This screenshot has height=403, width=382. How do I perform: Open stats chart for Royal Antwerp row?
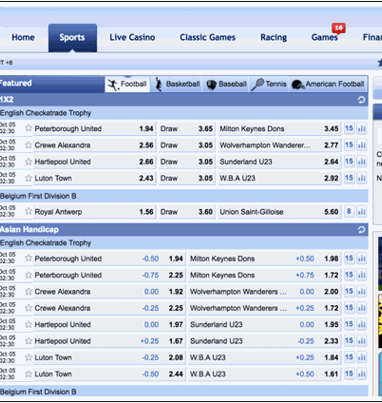[361, 212]
